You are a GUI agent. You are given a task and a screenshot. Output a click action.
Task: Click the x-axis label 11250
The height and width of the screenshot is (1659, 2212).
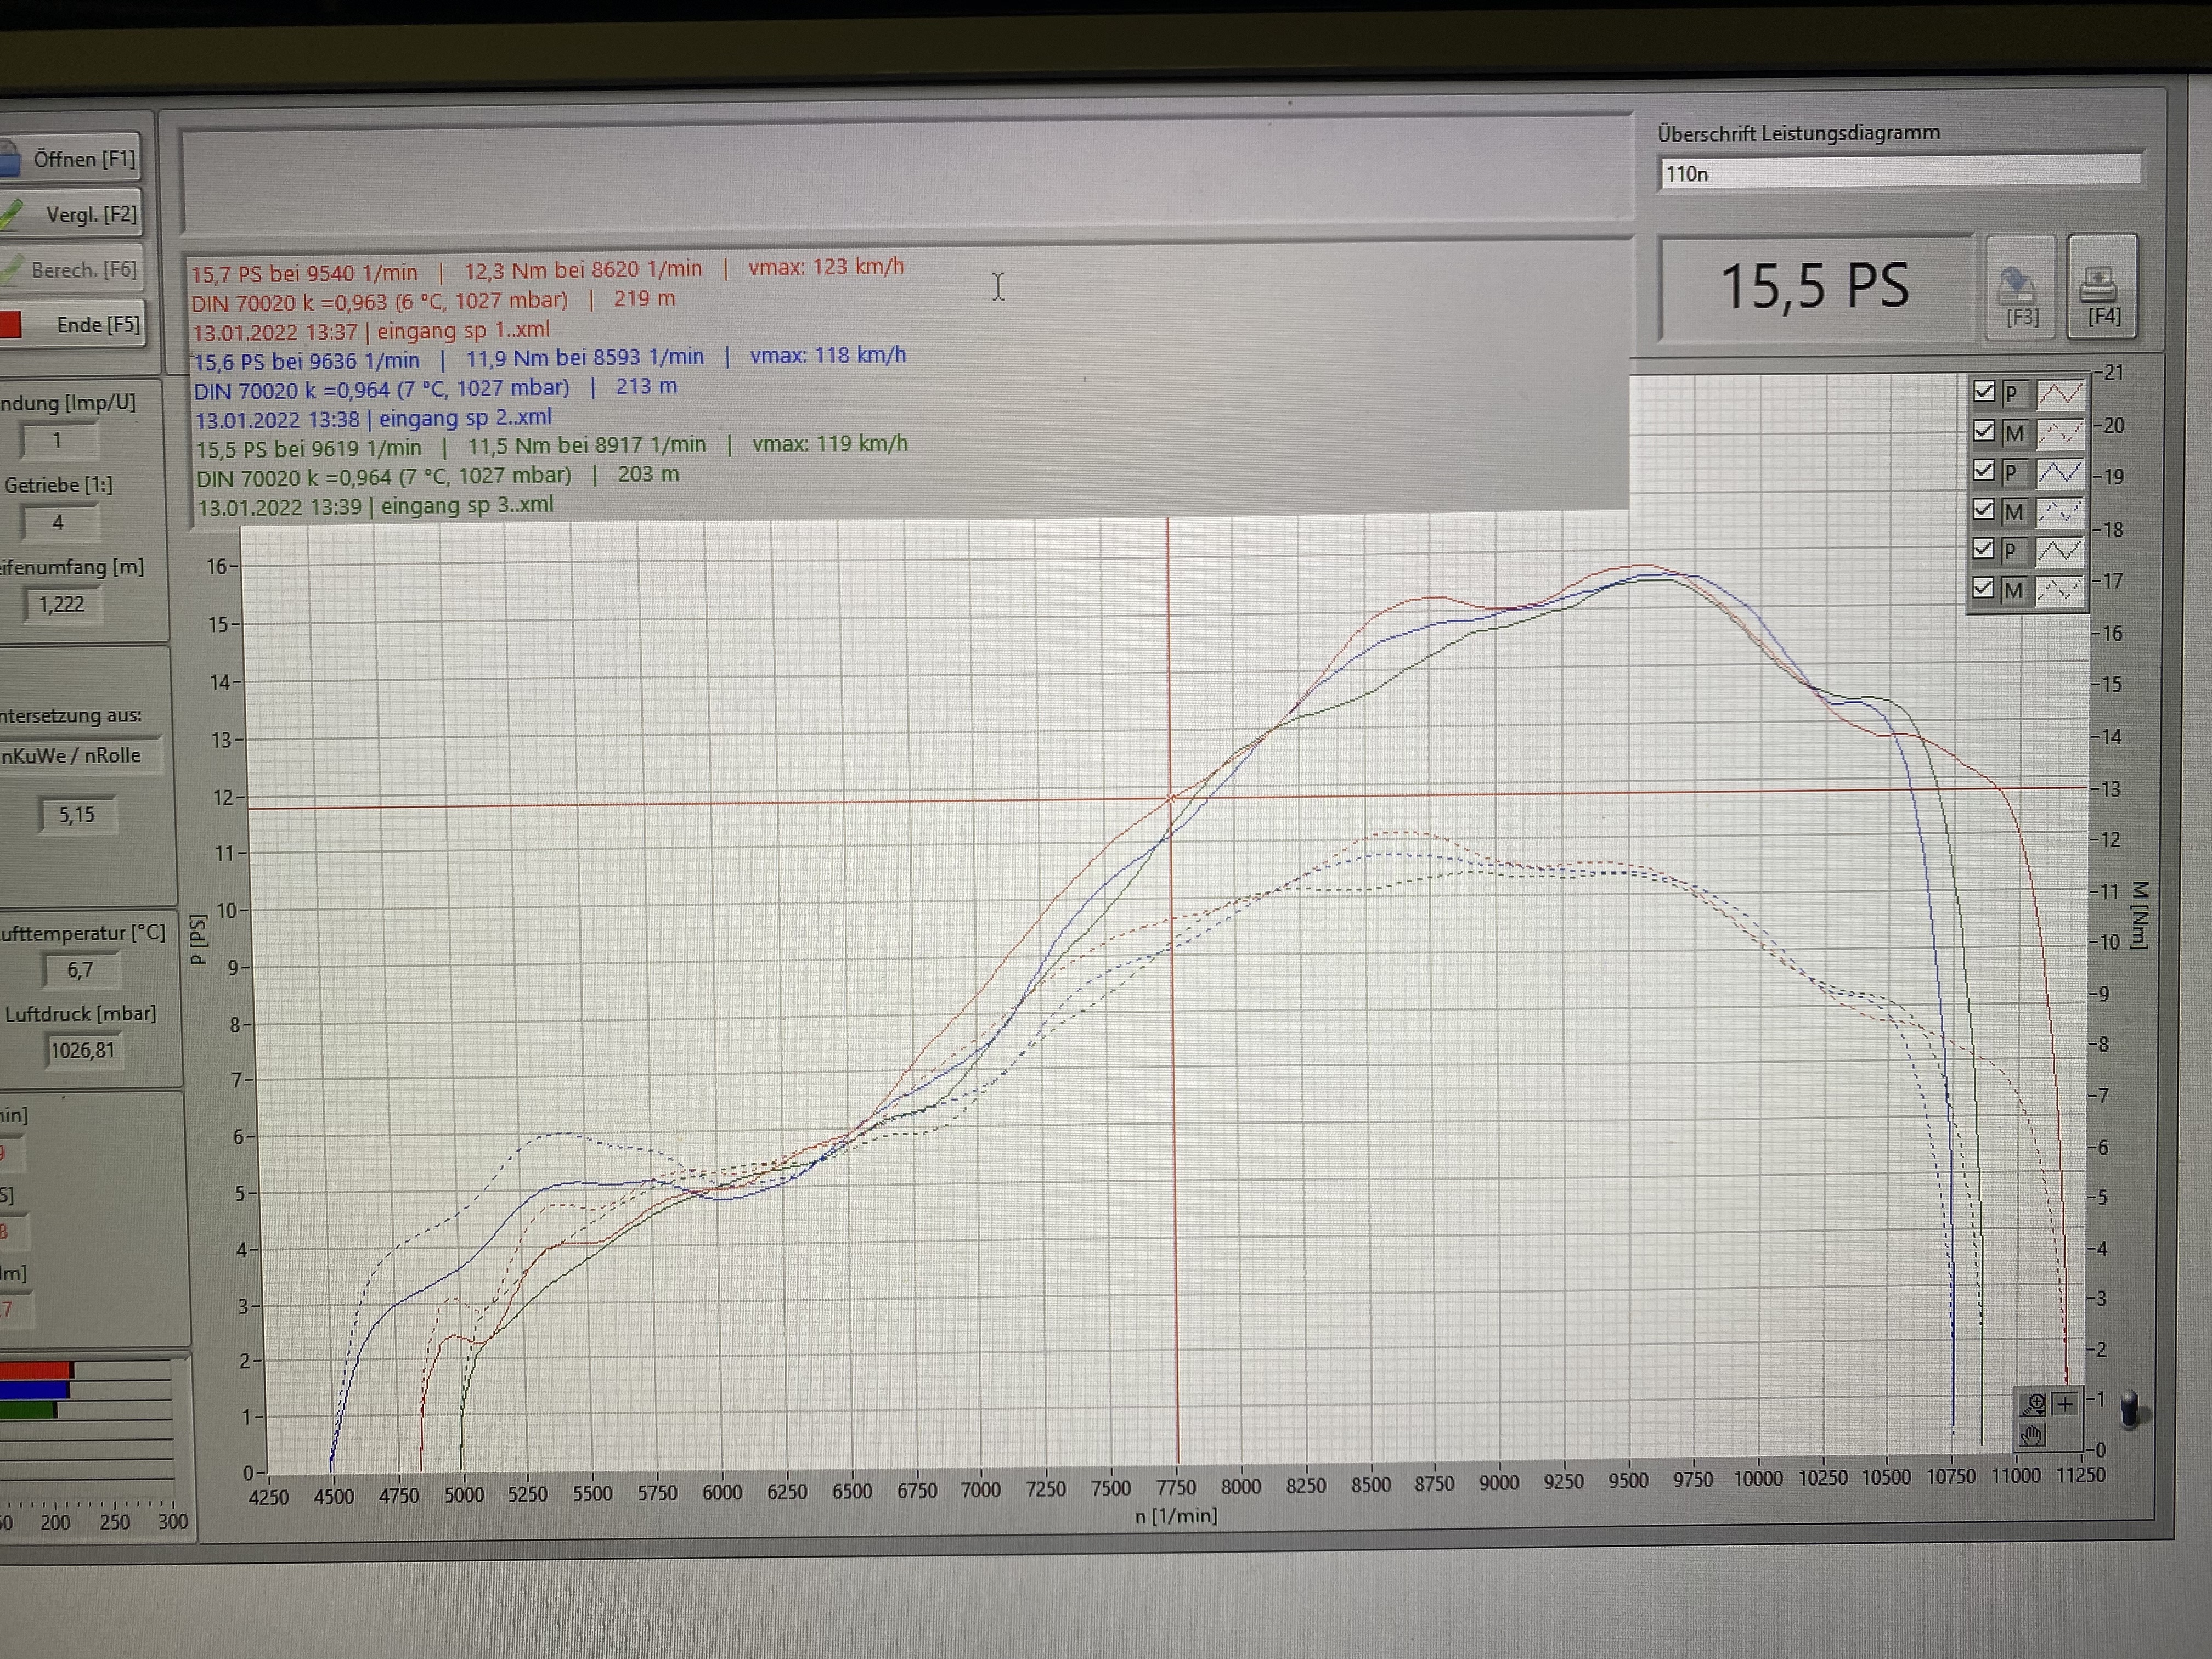2081,1475
